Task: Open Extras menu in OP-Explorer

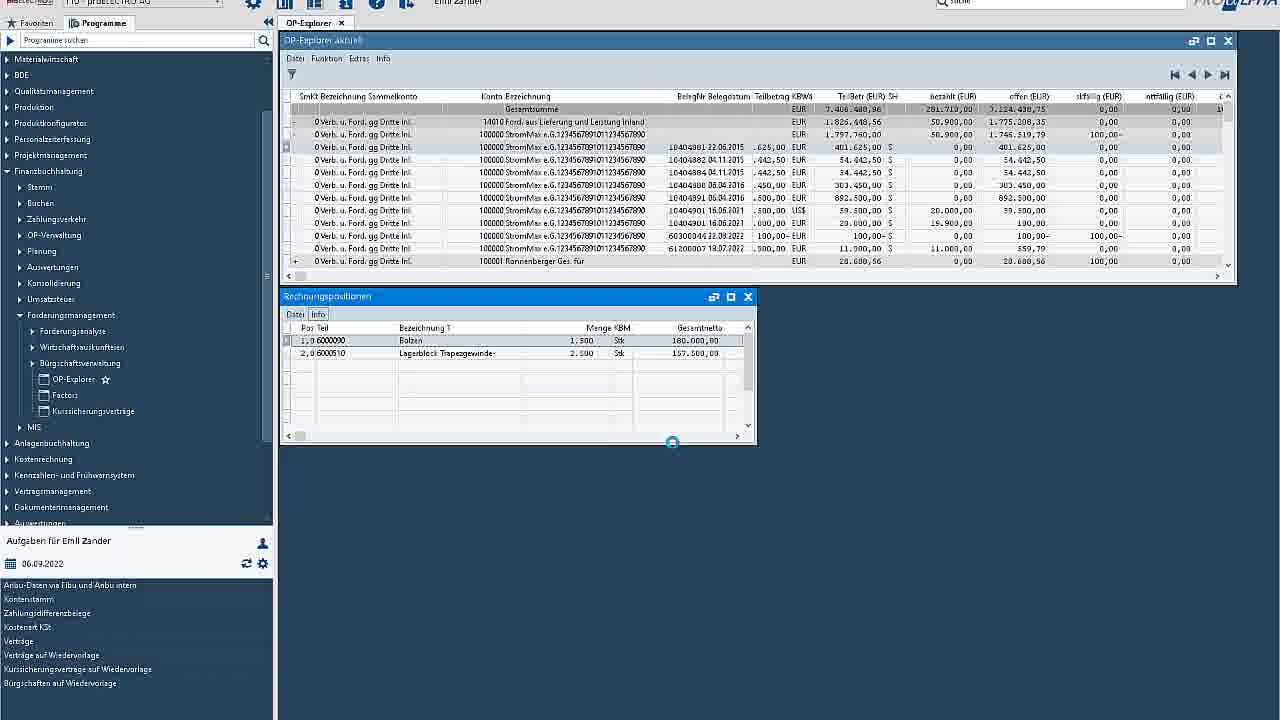Action: 359,59
